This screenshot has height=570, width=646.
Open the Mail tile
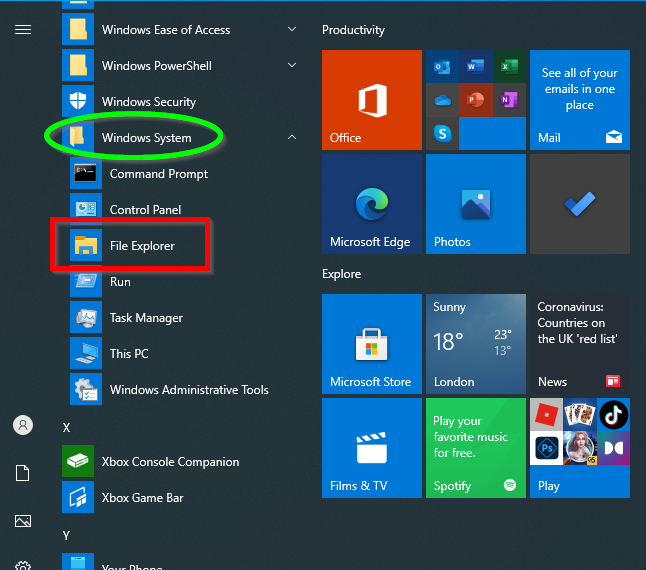point(580,100)
